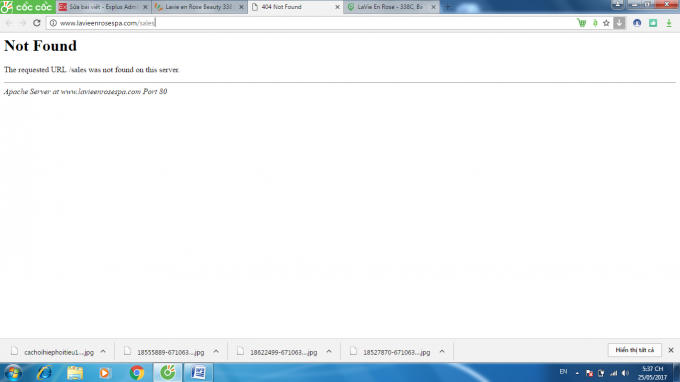Click Hiển thị tất cả downloads button

coord(634,350)
